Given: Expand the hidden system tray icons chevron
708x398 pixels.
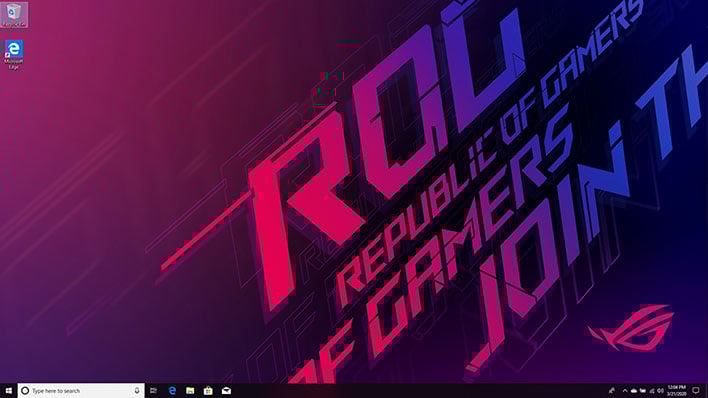Looking at the screenshot, I should coord(625,391).
